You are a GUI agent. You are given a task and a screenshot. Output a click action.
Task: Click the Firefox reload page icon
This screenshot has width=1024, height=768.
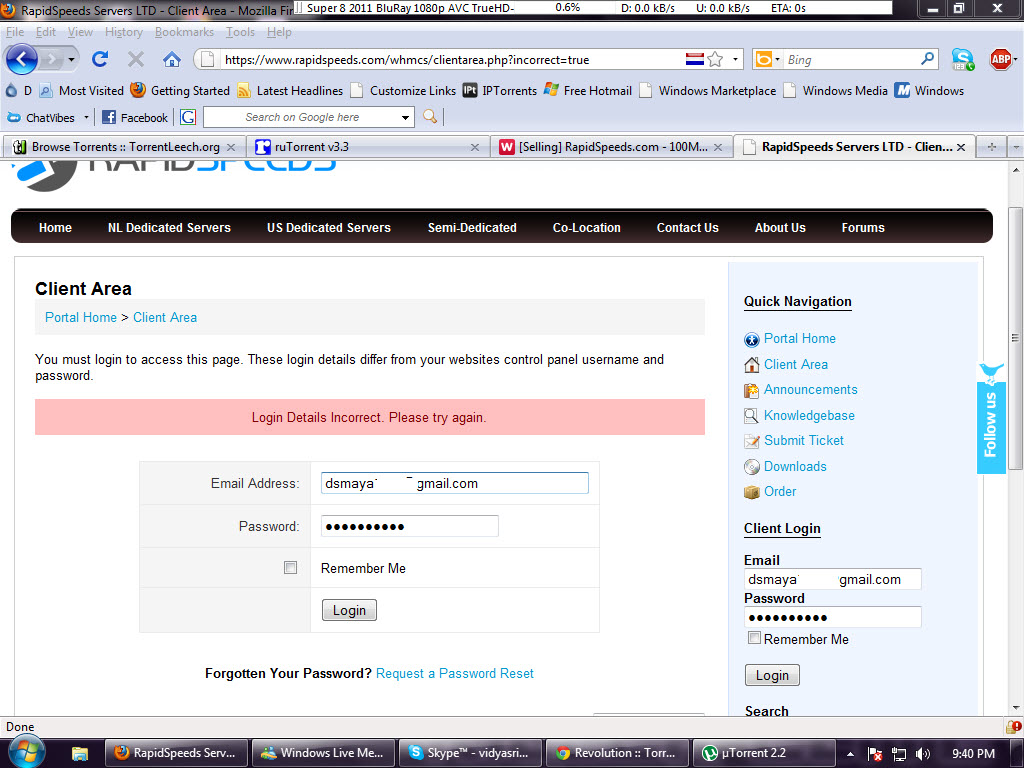tap(99, 59)
